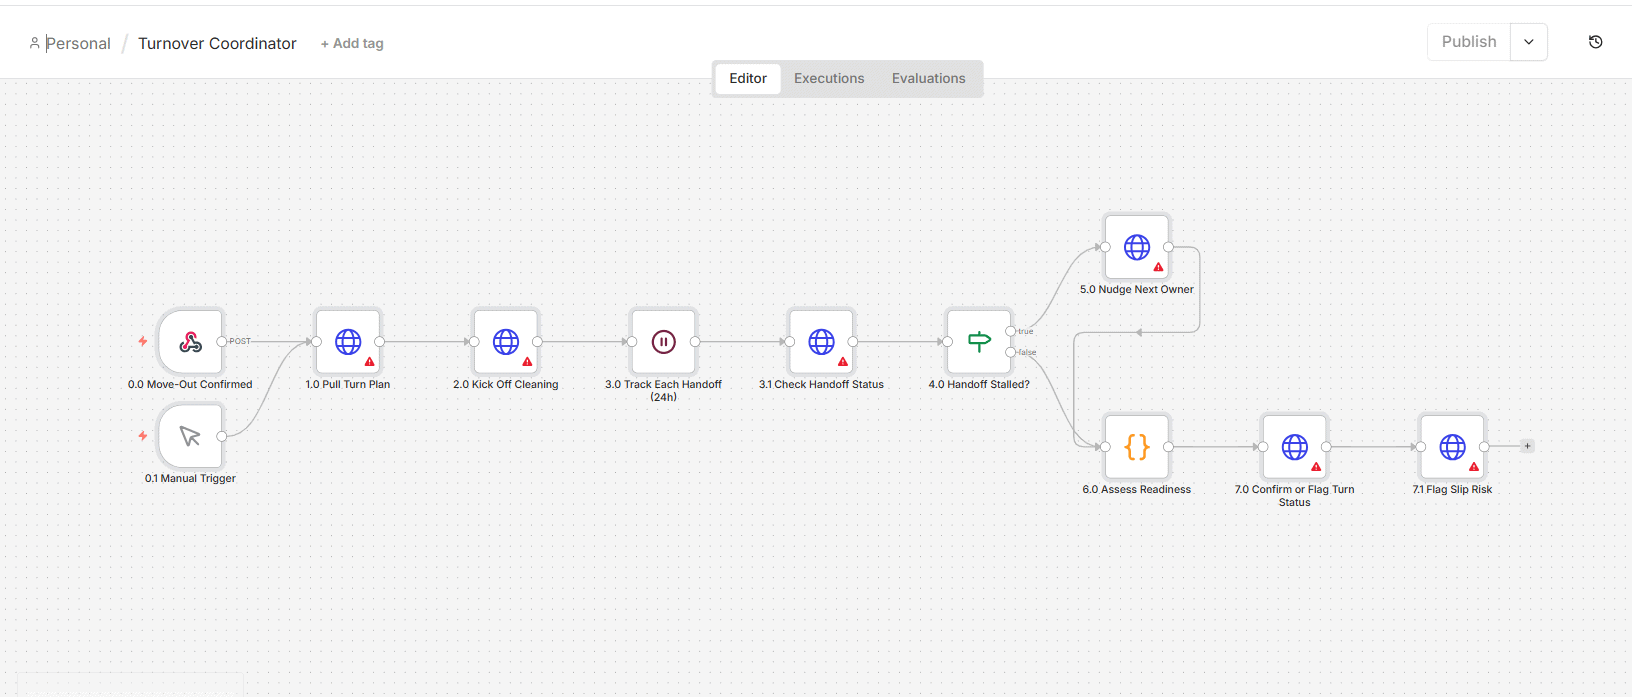Click the "1.0 Pull Turn Plan" label
1632x697 pixels.
pos(348,385)
